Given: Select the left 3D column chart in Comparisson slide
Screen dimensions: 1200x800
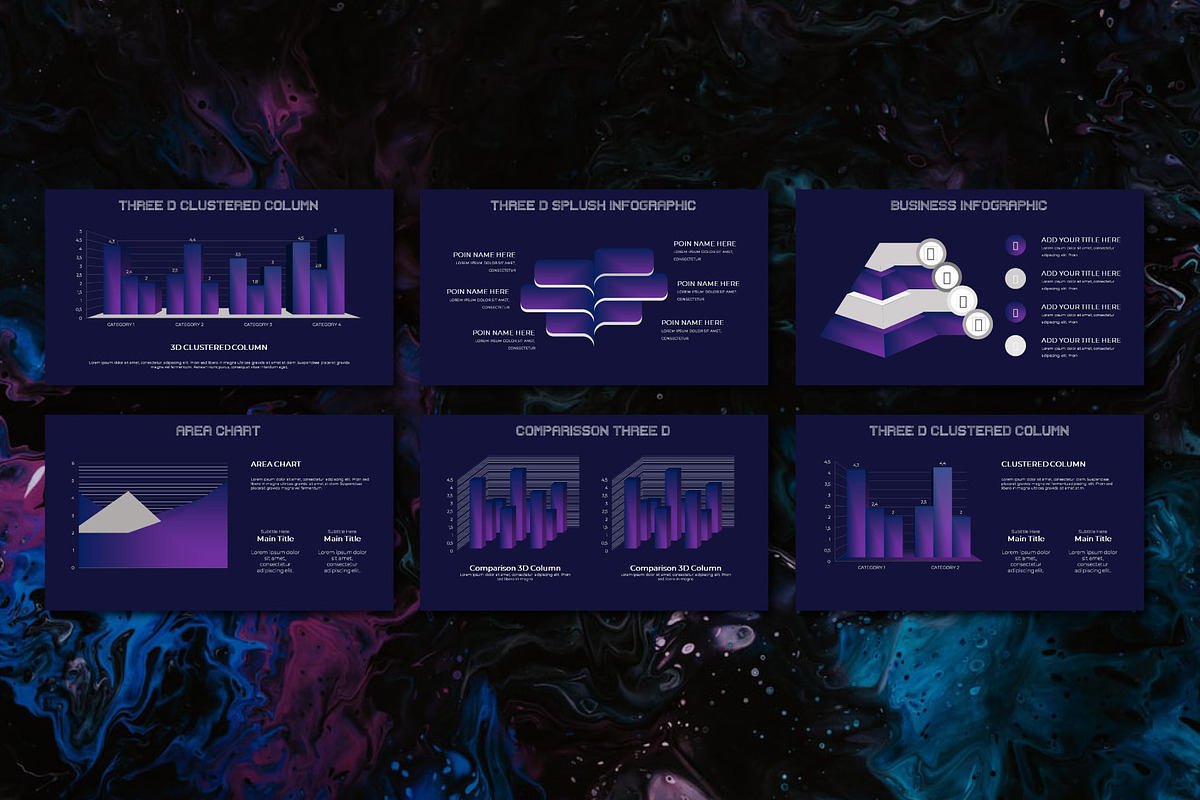Looking at the screenshot, I should tap(513, 504).
